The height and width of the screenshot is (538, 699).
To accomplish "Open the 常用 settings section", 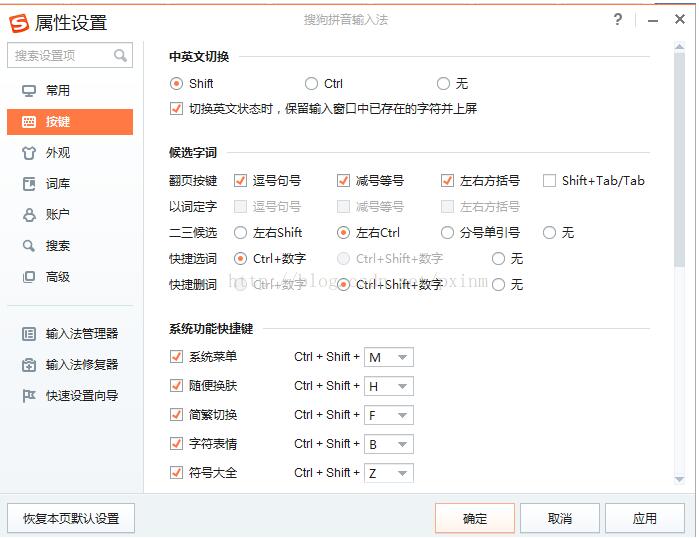I will pos(70,90).
